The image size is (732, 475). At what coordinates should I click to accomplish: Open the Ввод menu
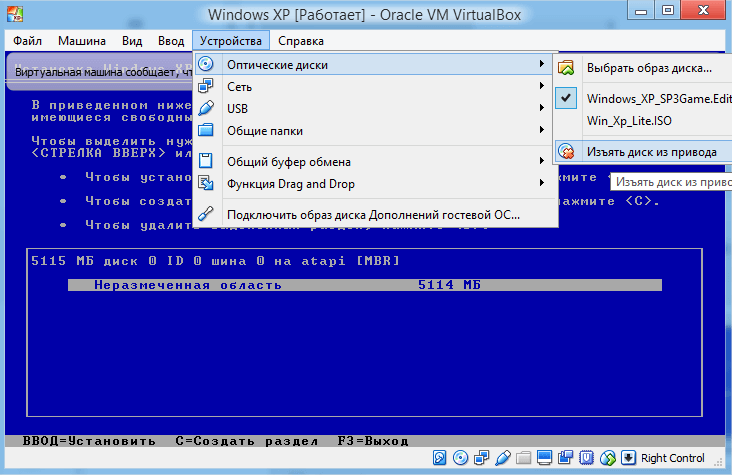click(x=171, y=41)
